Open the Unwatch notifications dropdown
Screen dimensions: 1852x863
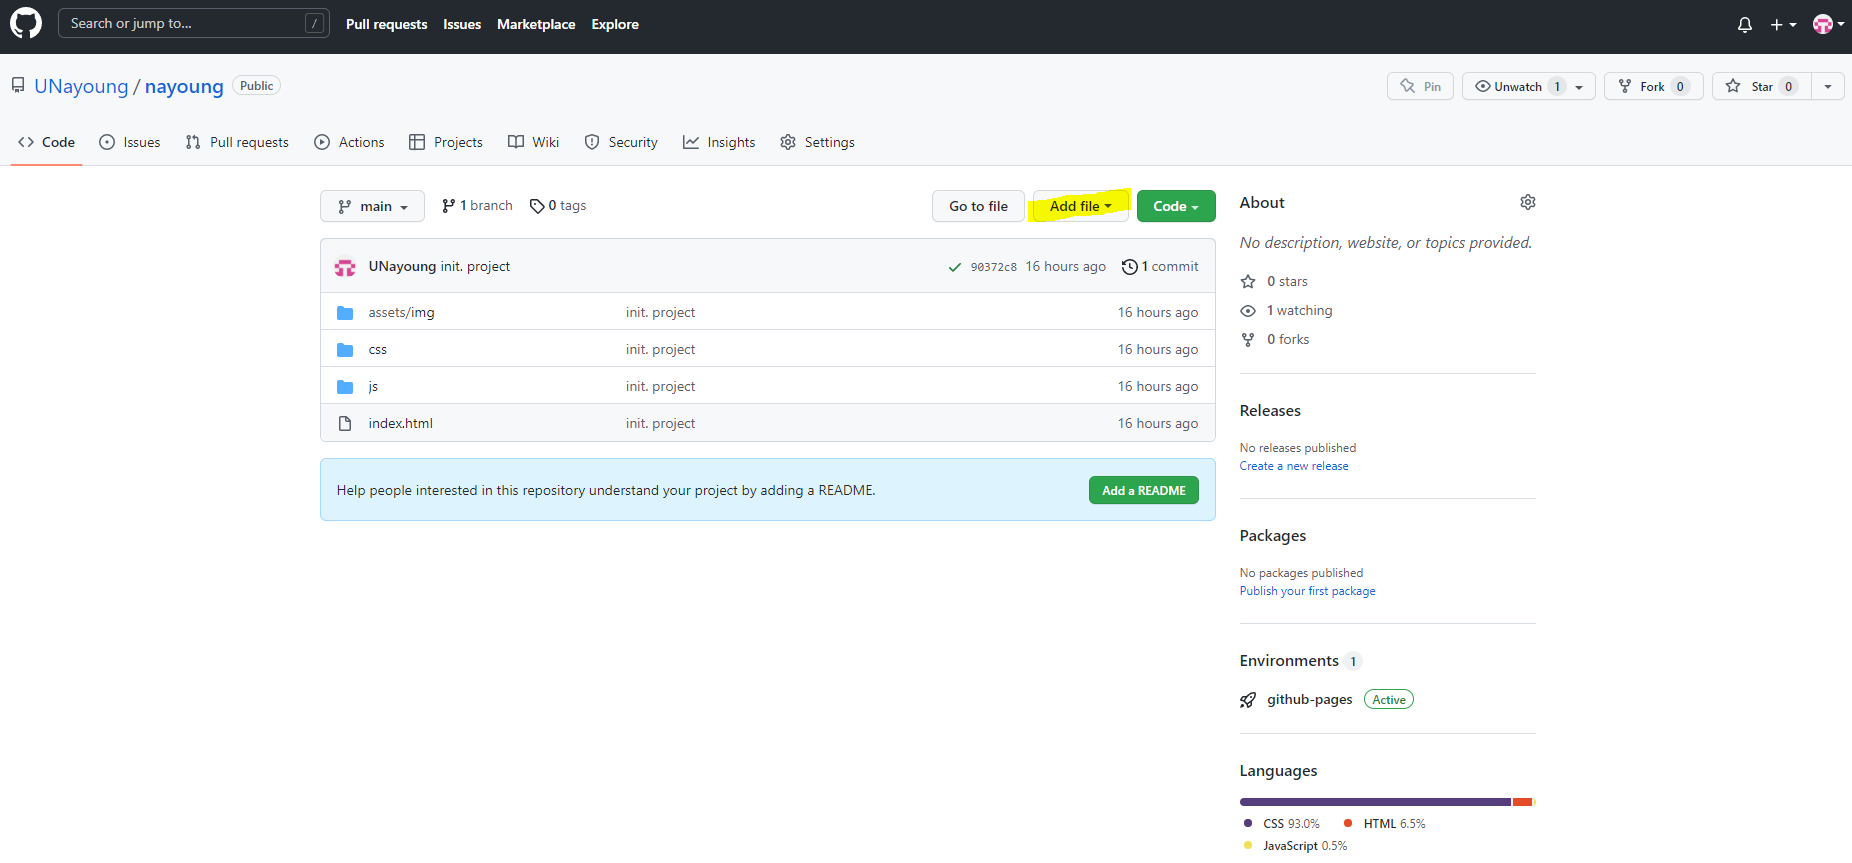pos(1528,86)
